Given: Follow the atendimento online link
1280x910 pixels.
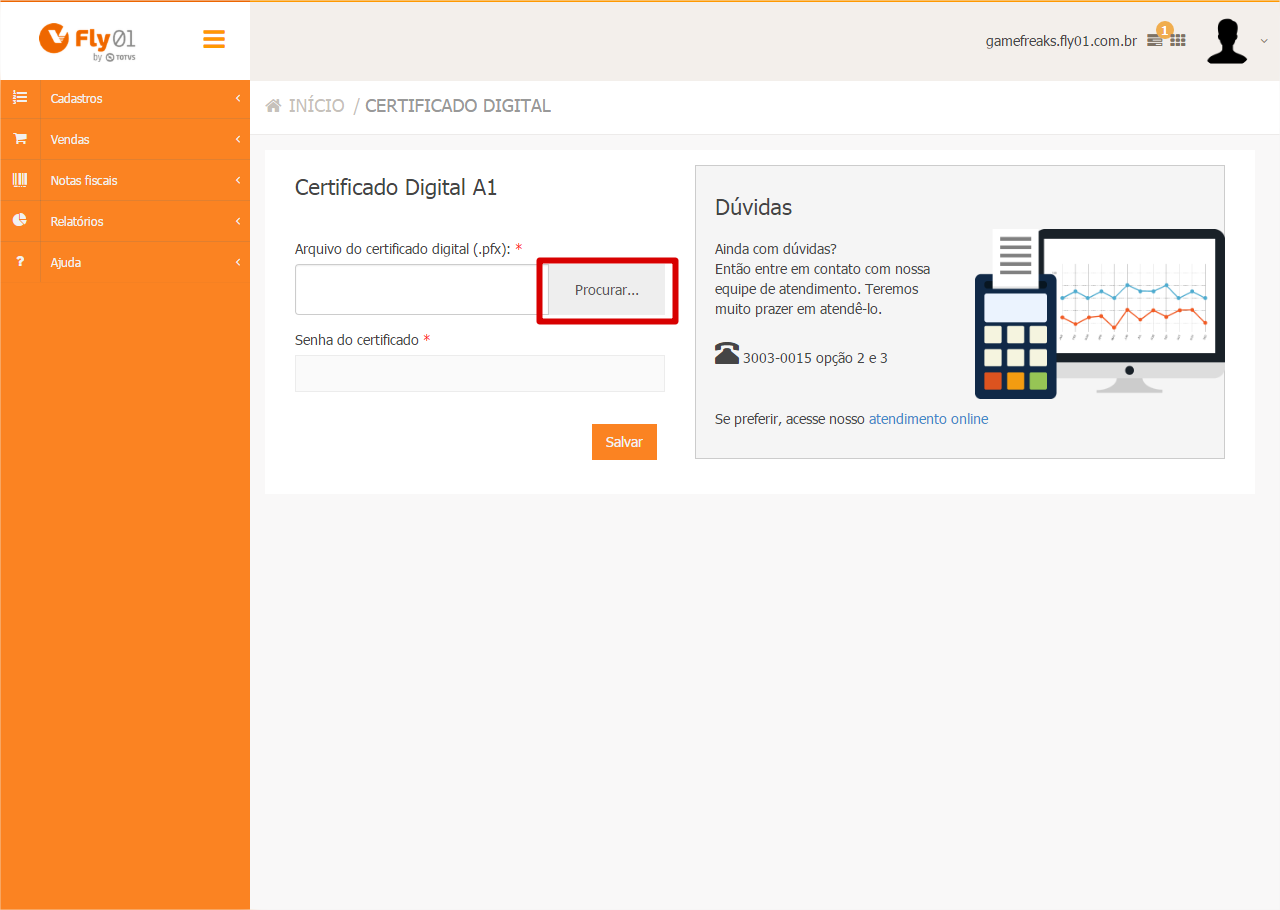Looking at the screenshot, I should (928, 419).
